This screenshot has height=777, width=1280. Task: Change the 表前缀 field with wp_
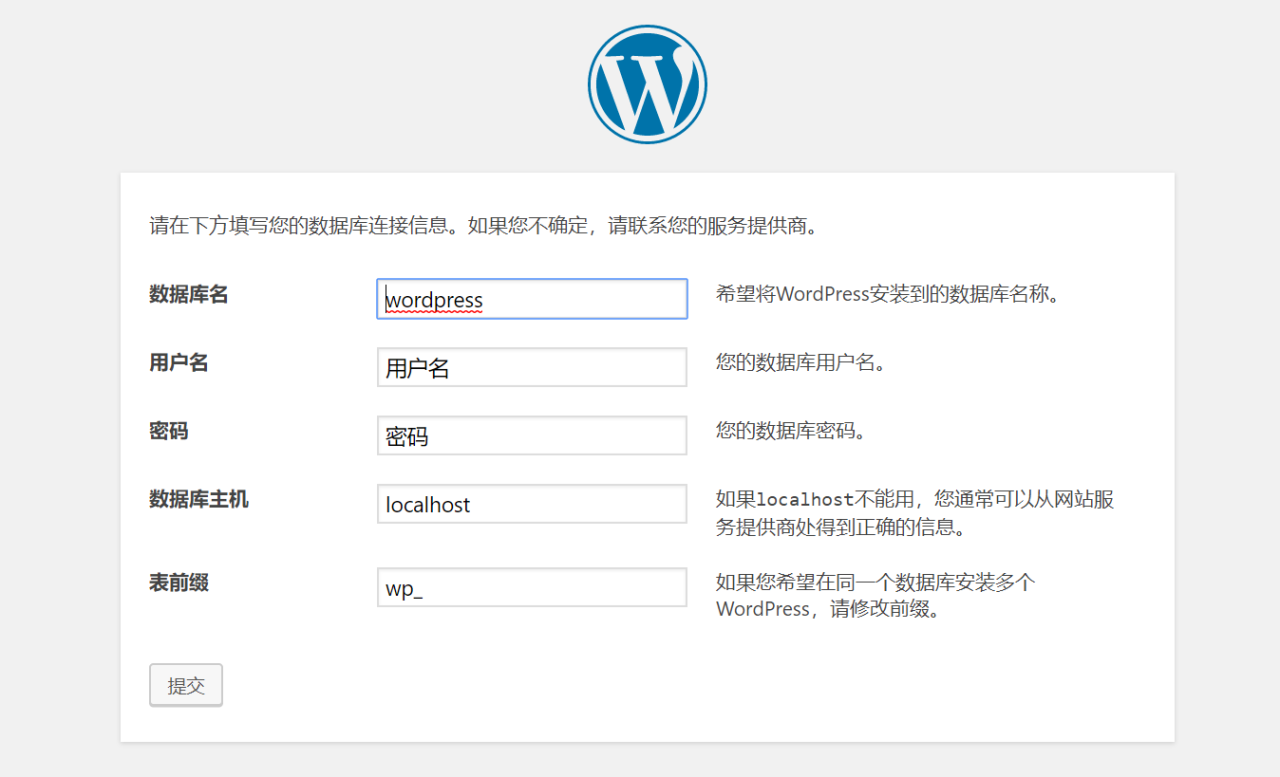[532, 588]
